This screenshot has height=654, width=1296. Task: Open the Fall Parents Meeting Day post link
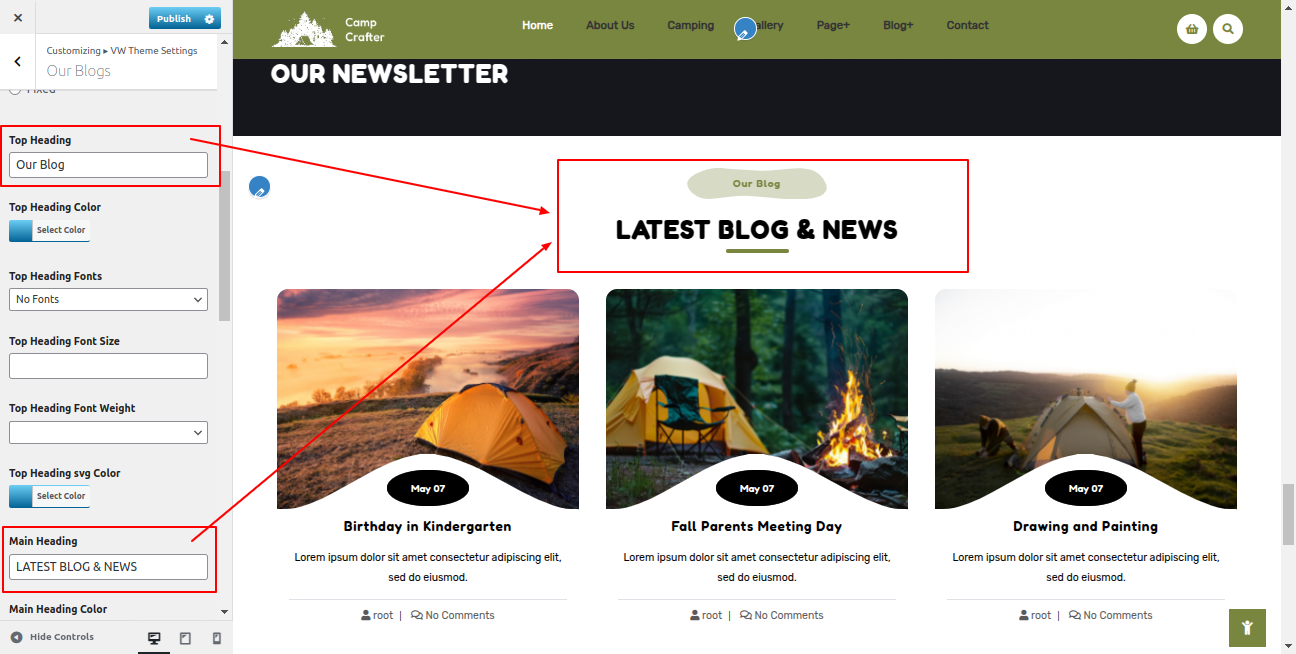click(757, 526)
